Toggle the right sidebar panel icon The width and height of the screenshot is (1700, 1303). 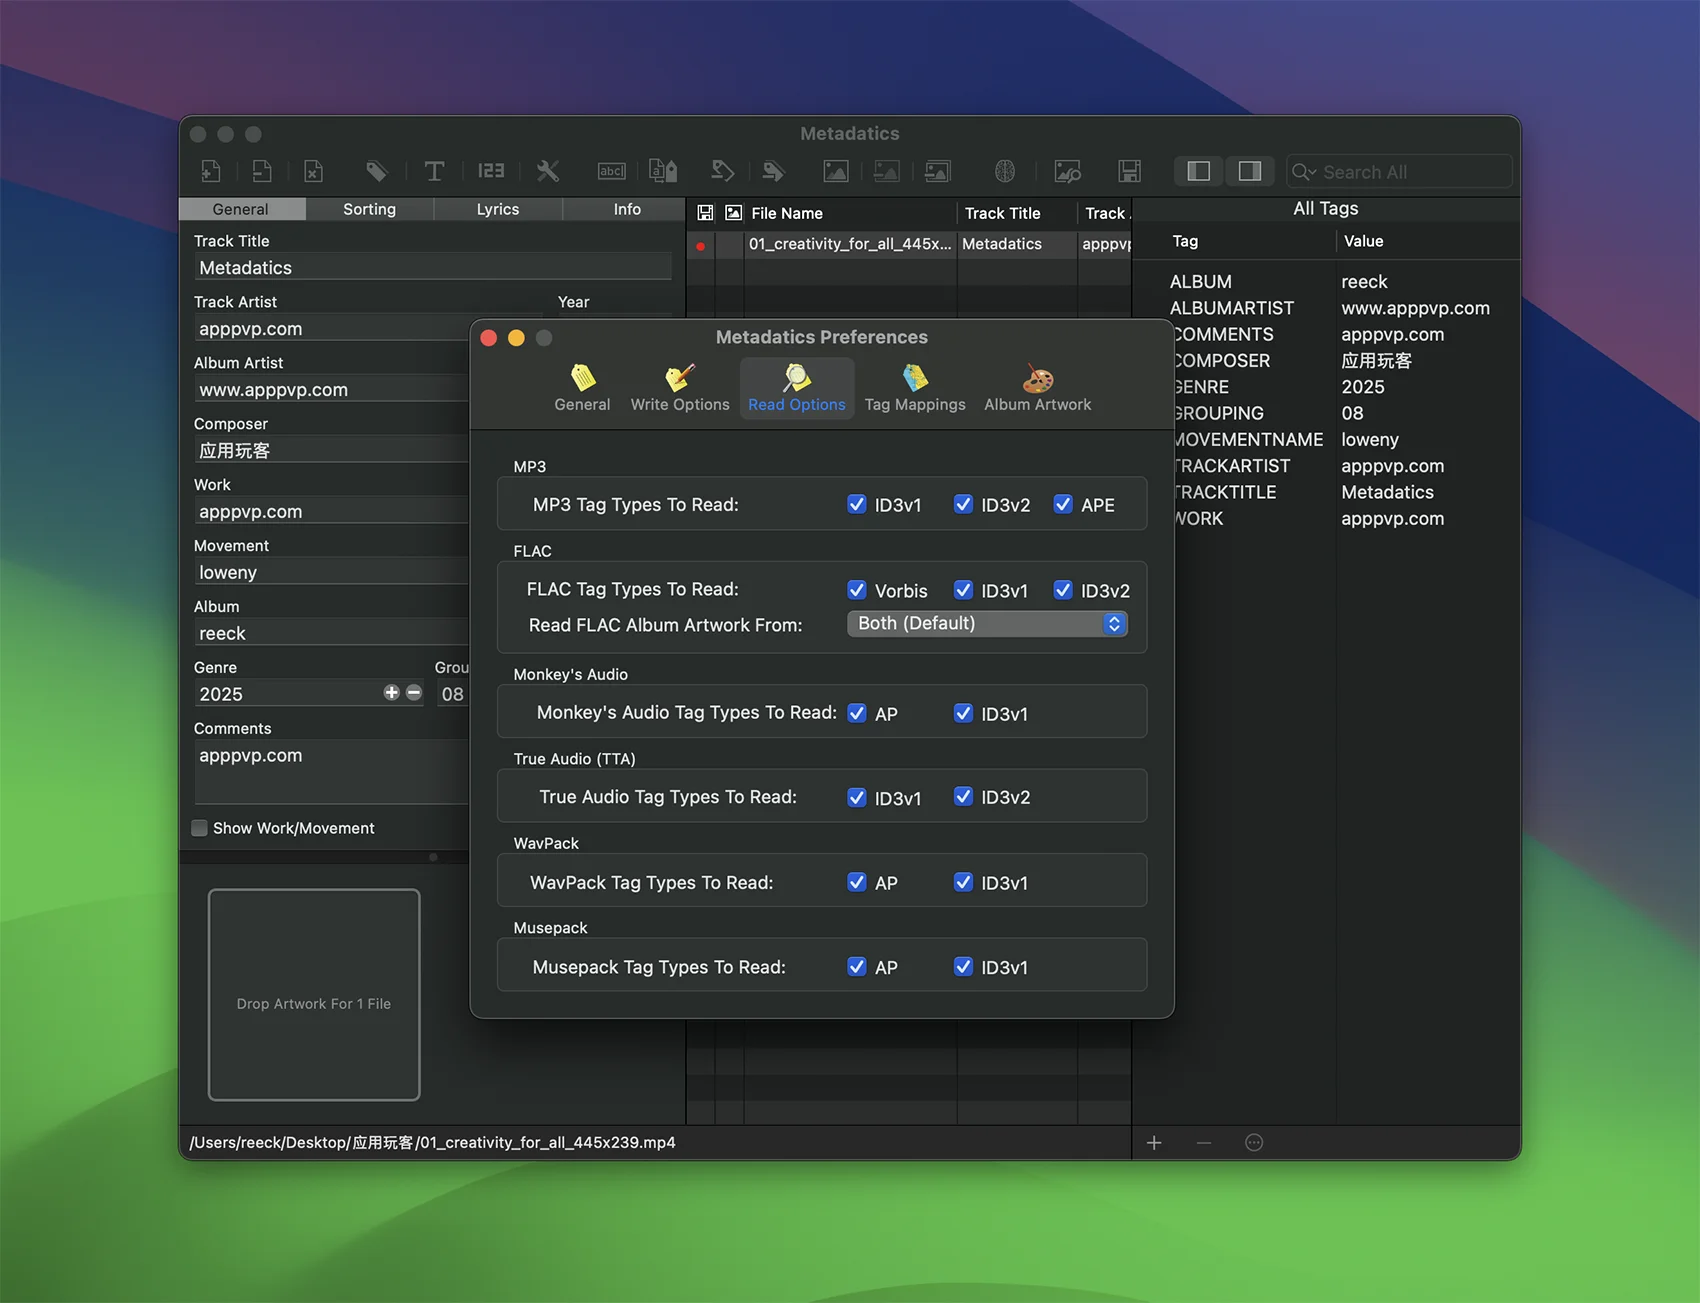pos(1250,171)
